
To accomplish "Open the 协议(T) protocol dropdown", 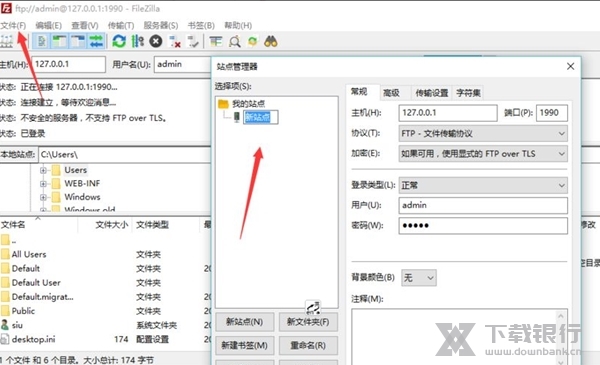I will [x=483, y=134].
